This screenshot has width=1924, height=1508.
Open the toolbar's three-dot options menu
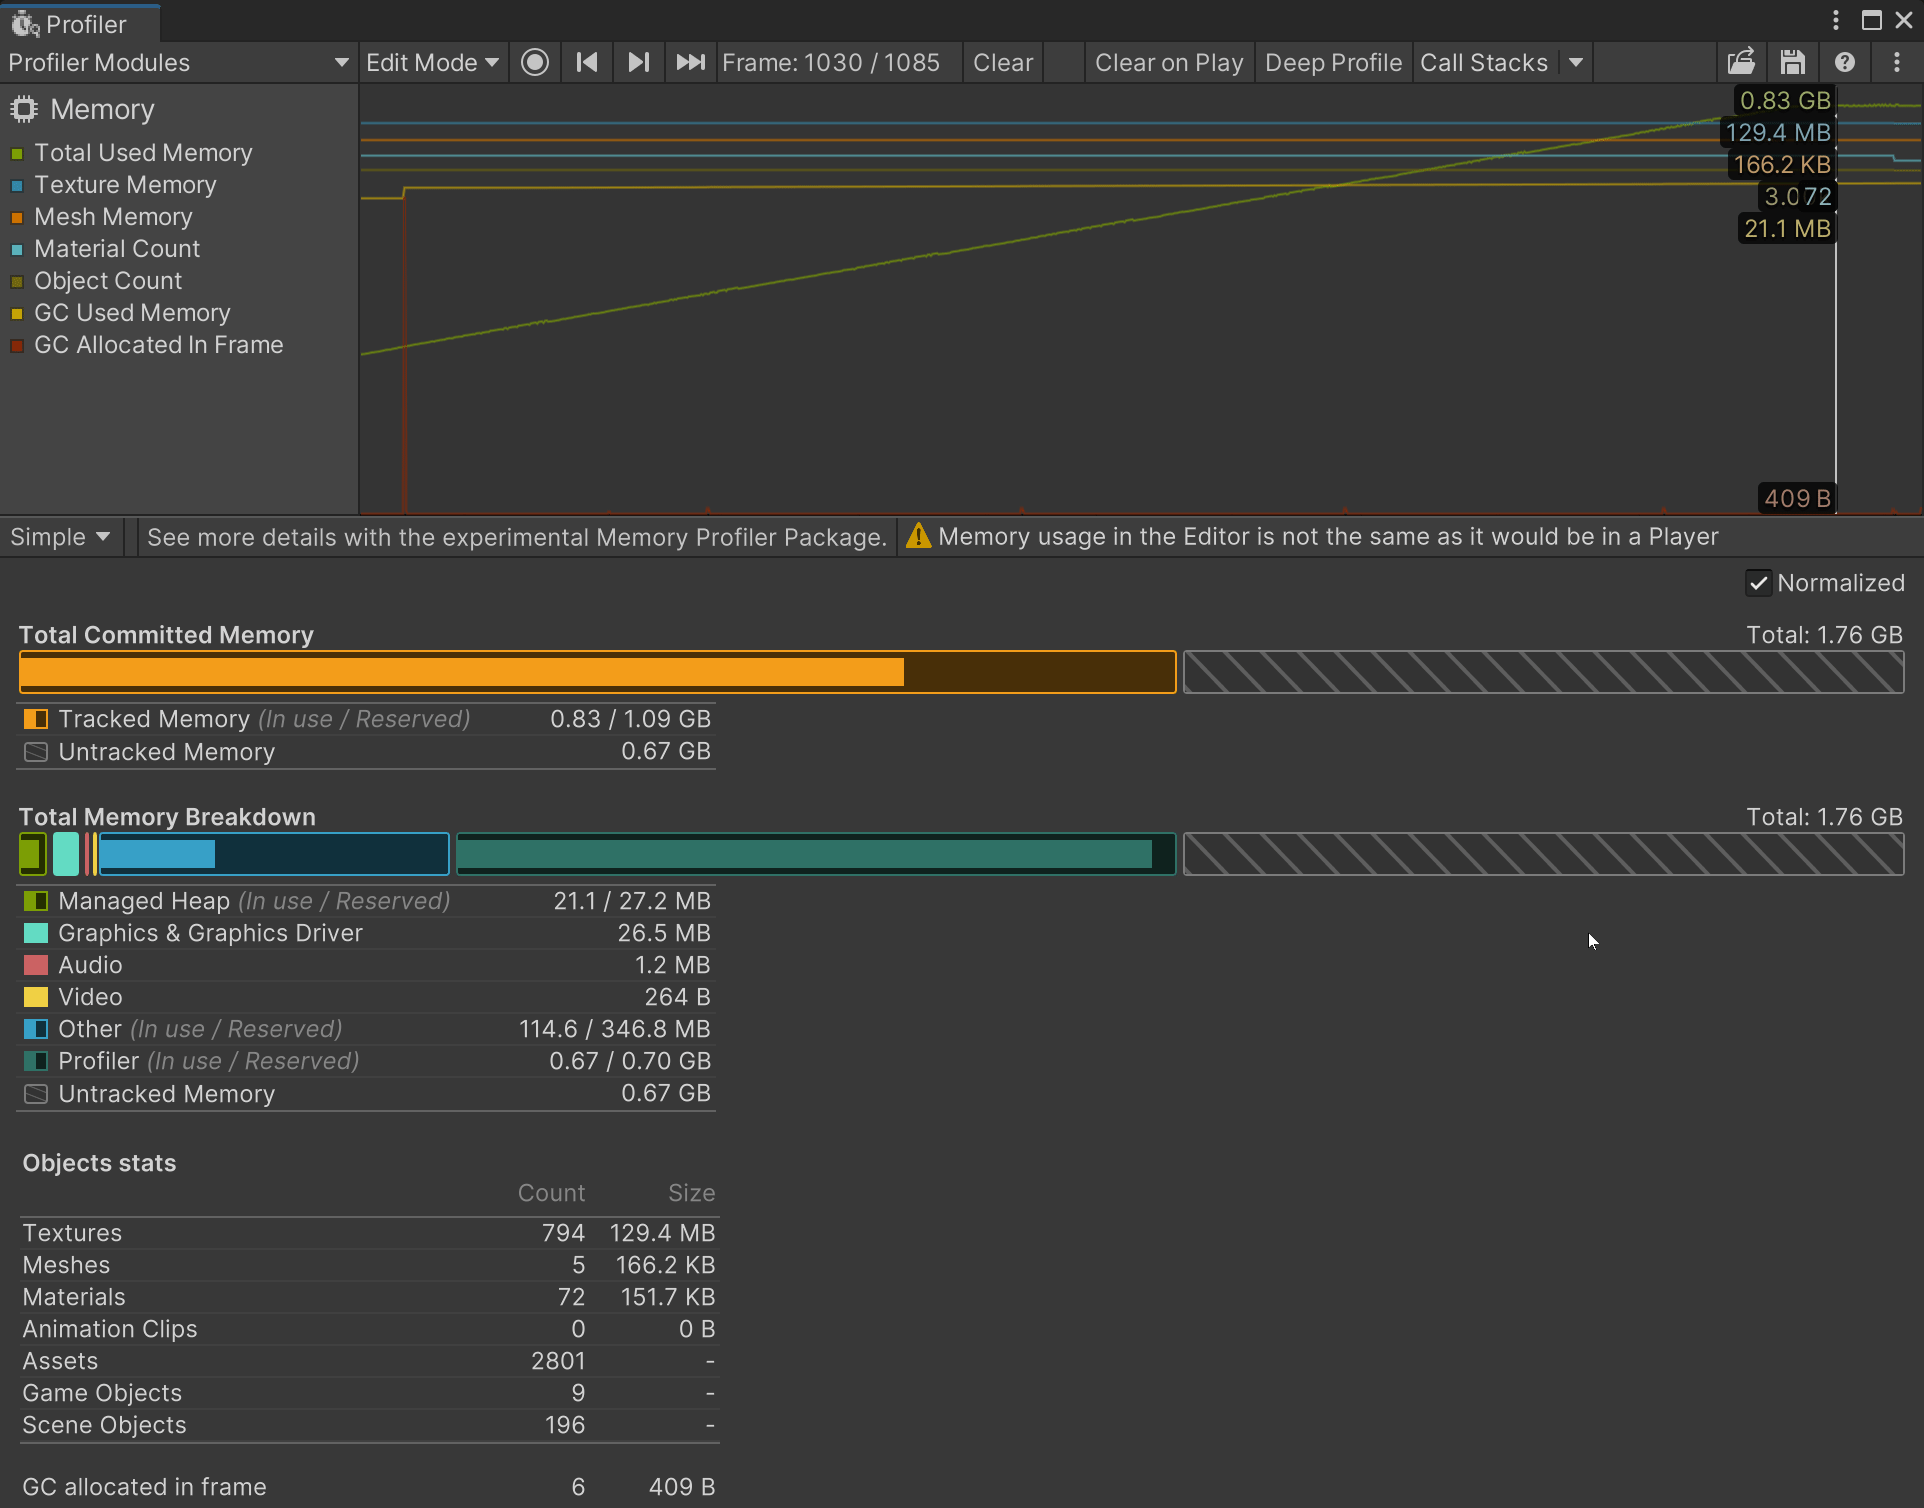[x=1897, y=63]
